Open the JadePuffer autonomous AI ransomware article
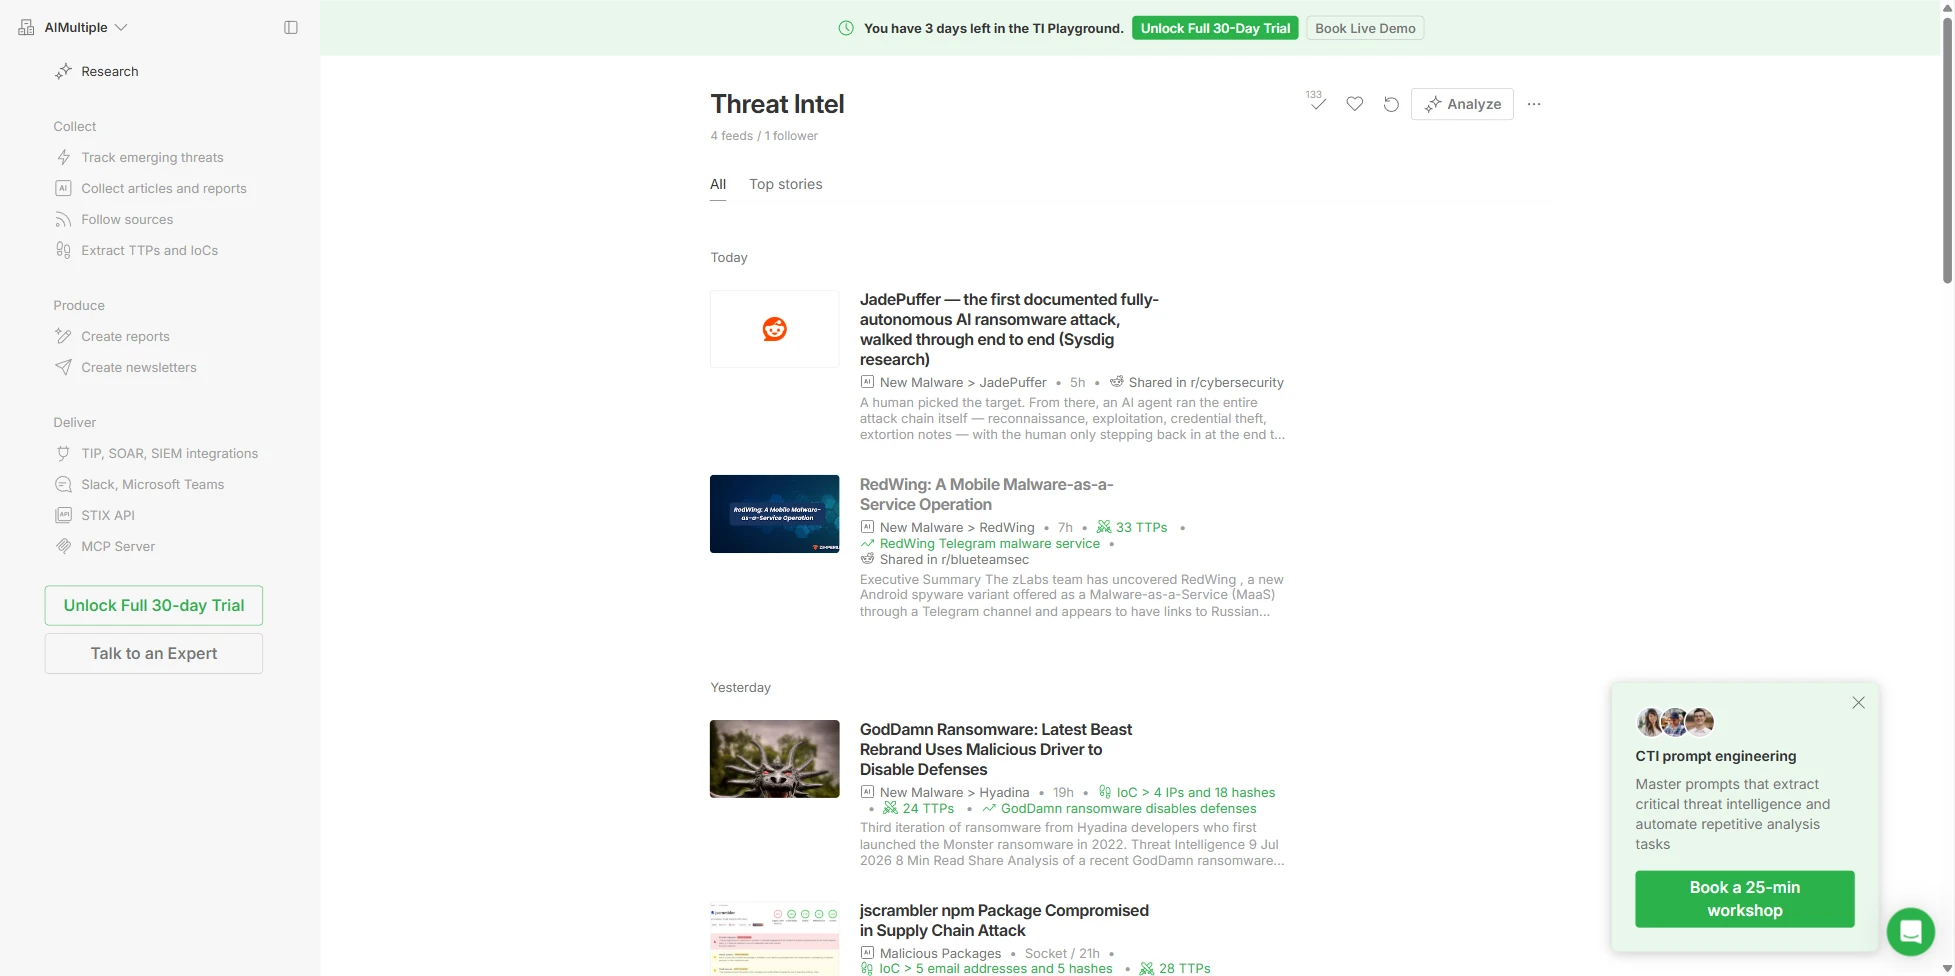 (1009, 329)
